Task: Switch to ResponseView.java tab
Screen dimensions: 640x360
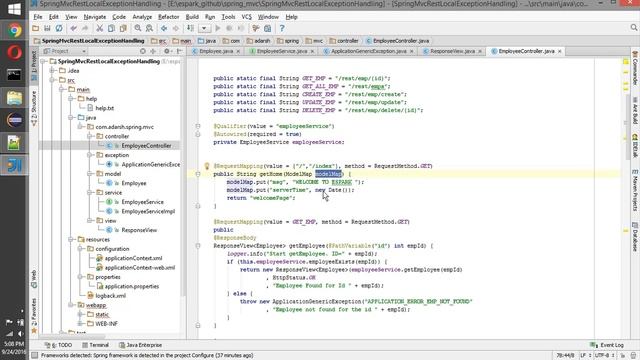Action: [x=452, y=51]
